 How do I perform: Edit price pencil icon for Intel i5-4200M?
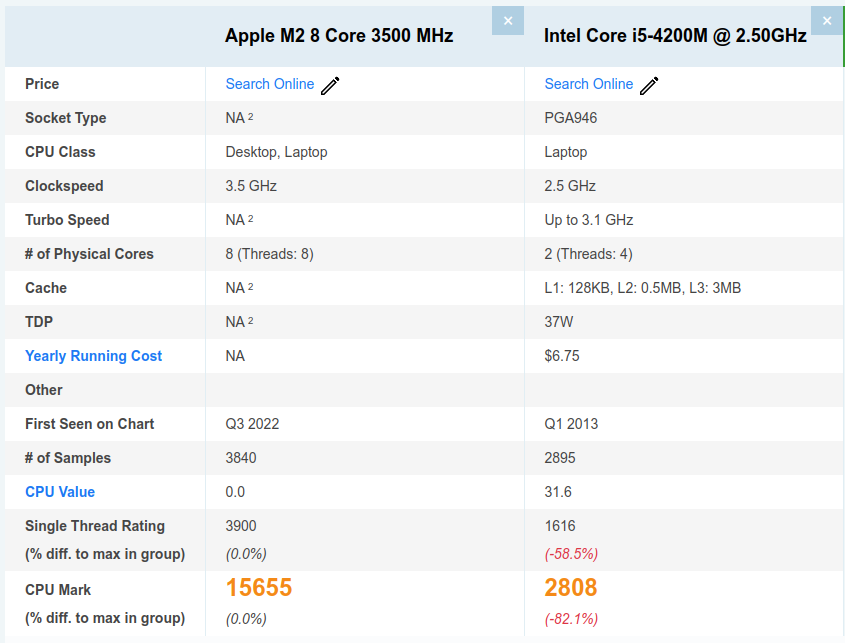[x=649, y=85]
